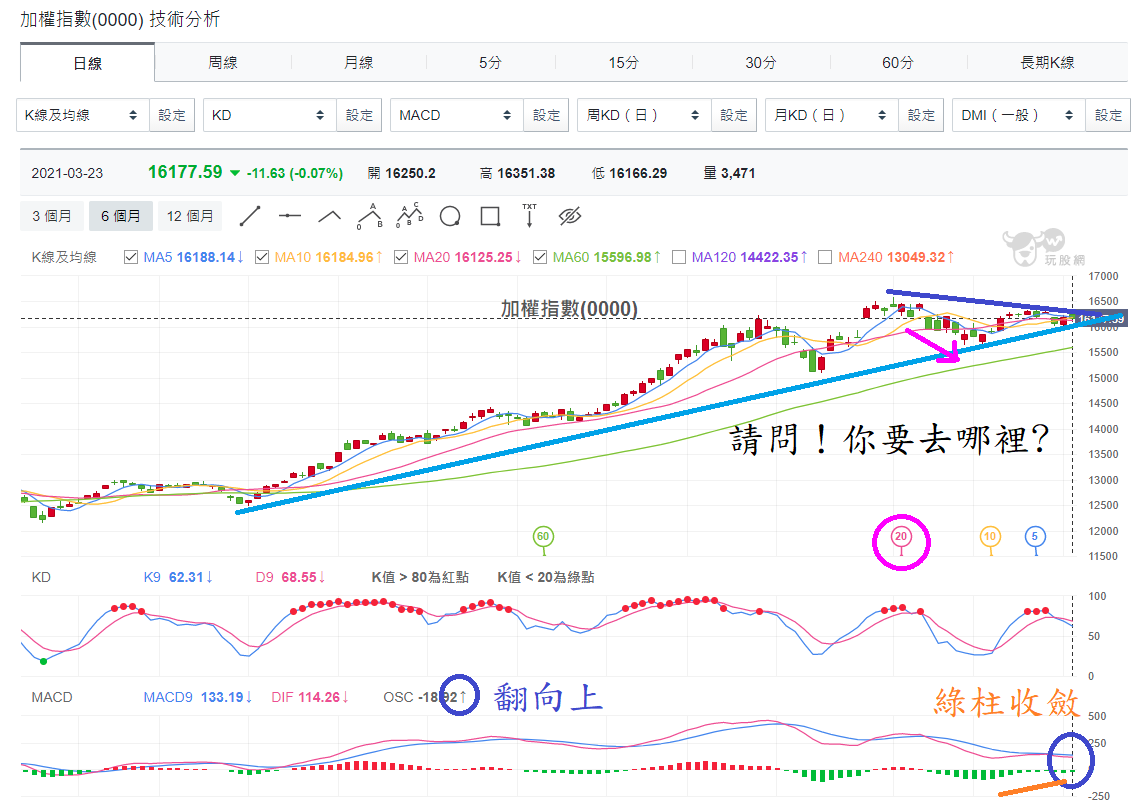
Task: Click the MA60 marker circle below chart
Action: (543, 537)
